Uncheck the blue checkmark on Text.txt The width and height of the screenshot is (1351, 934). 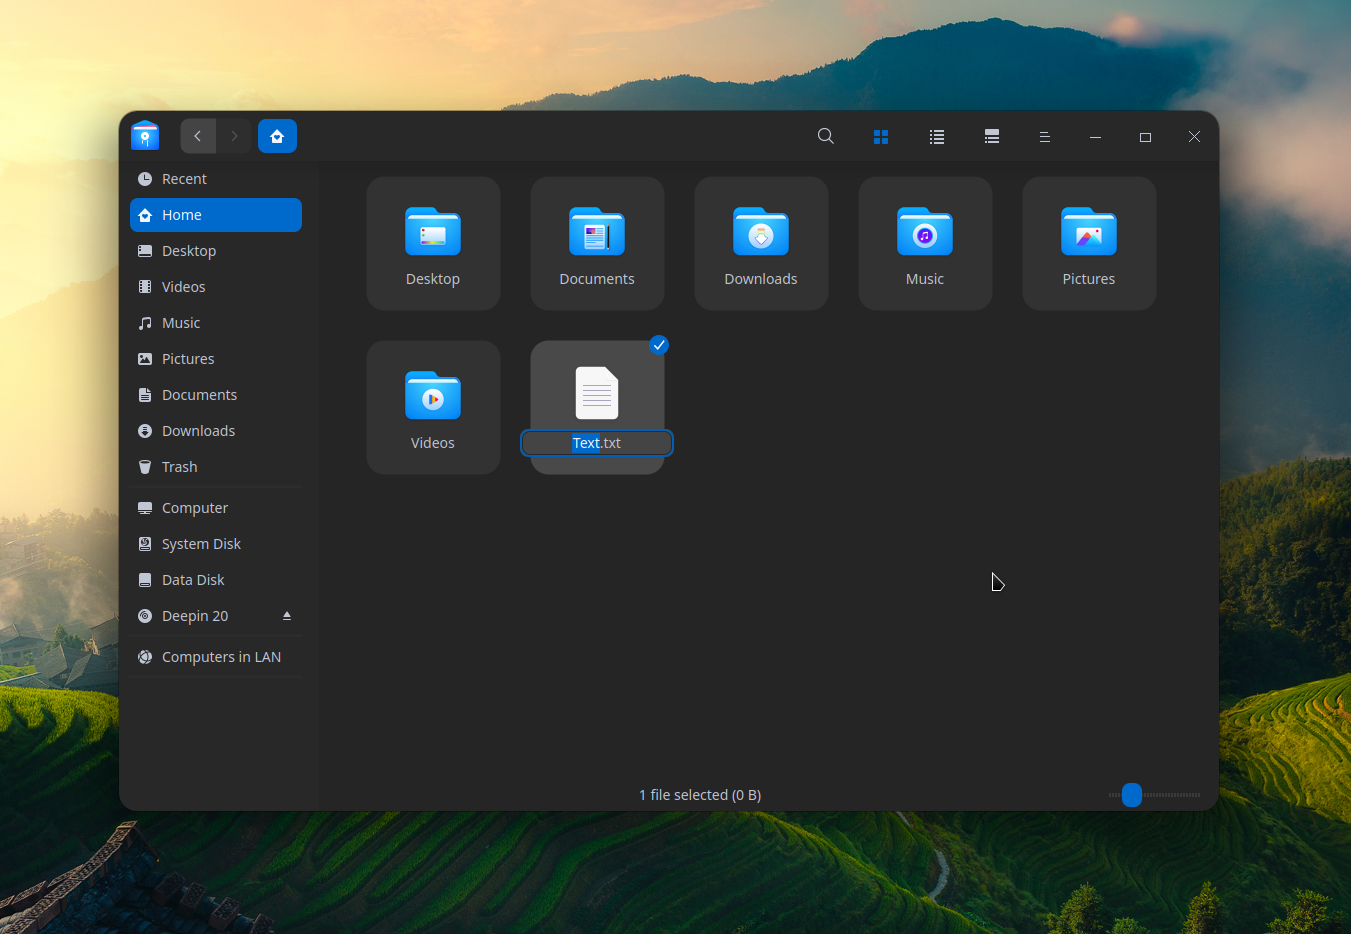659,345
